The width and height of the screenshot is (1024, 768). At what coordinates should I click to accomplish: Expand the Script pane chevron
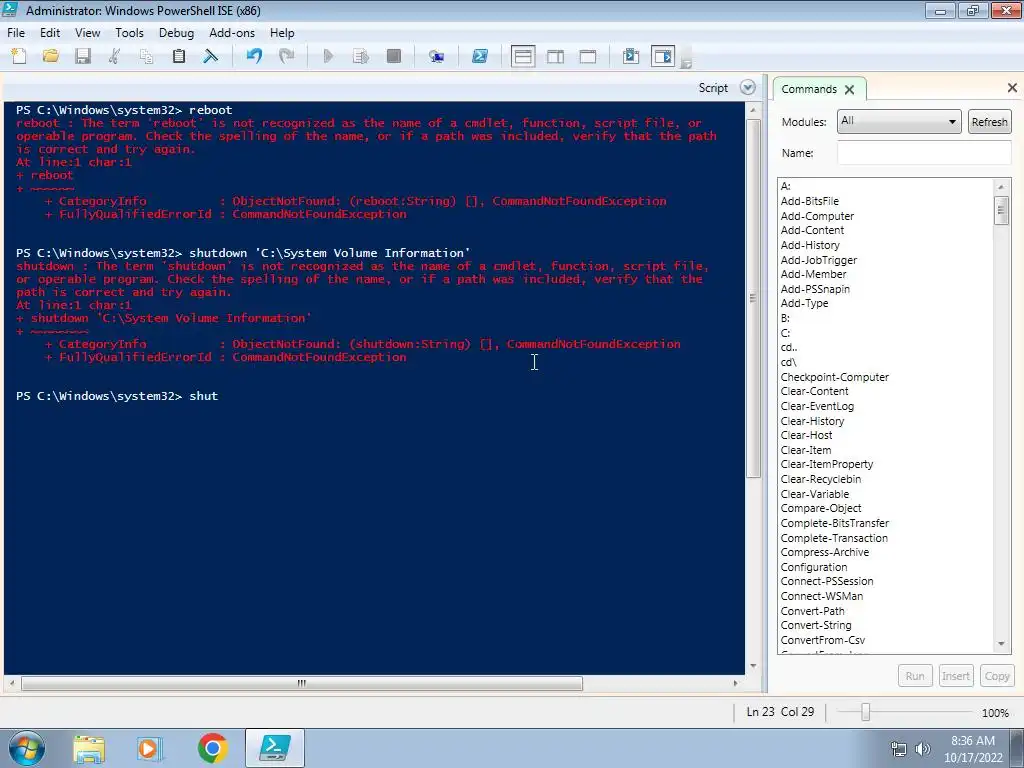748,88
